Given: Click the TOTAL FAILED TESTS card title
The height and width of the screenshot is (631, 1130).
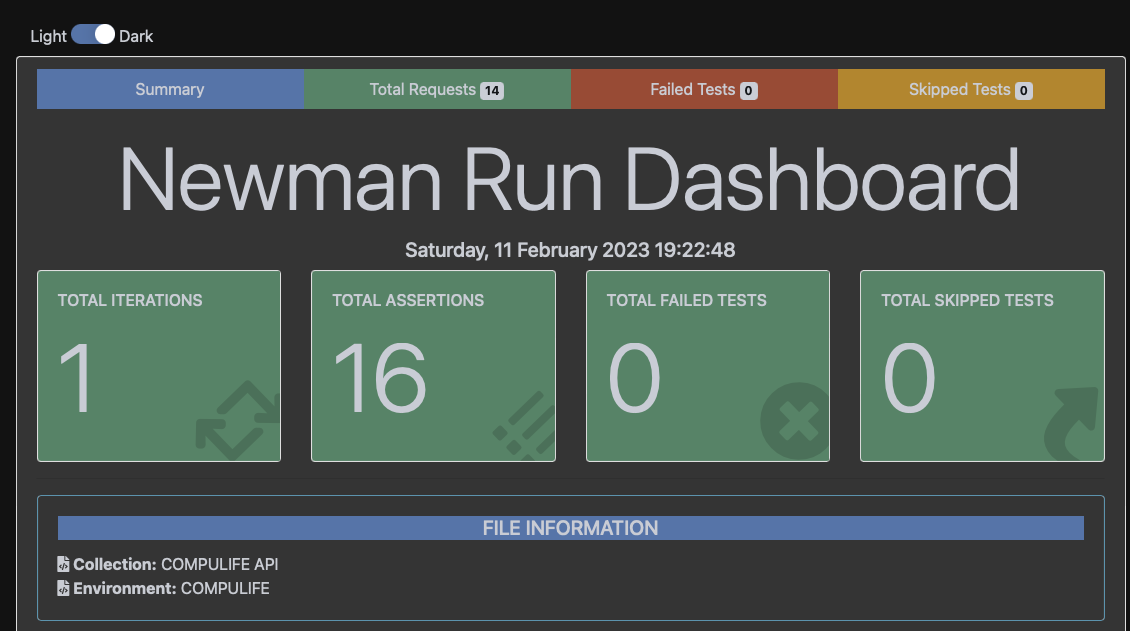Looking at the screenshot, I should (687, 300).
